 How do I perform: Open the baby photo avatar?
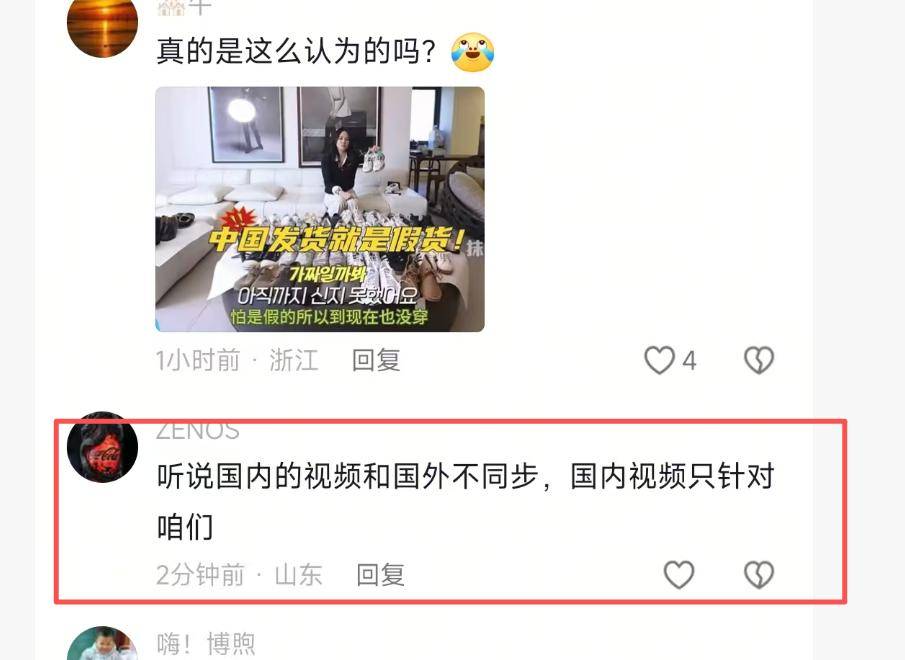pyautogui.click(x=102, y=643)
